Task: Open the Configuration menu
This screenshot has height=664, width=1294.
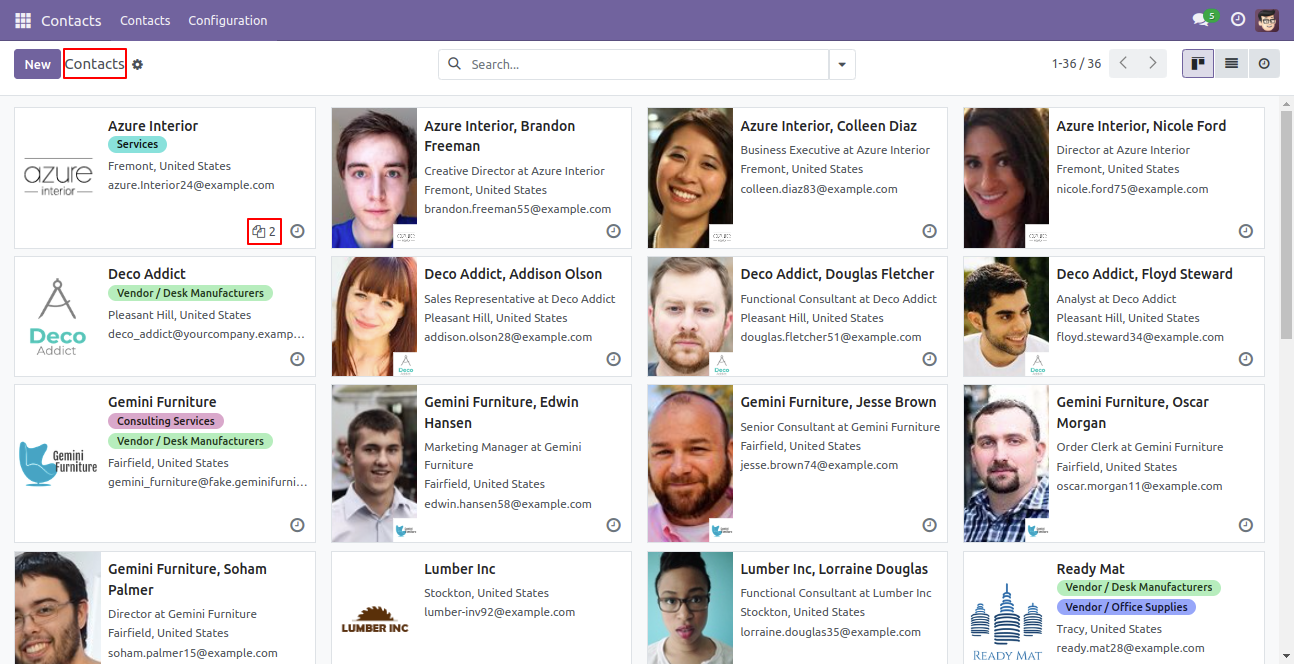Action: coord(228,20)
